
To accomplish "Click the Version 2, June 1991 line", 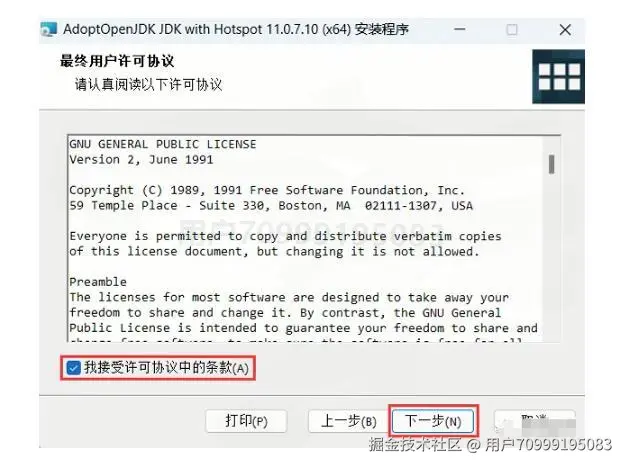I will tap(141, 159).
